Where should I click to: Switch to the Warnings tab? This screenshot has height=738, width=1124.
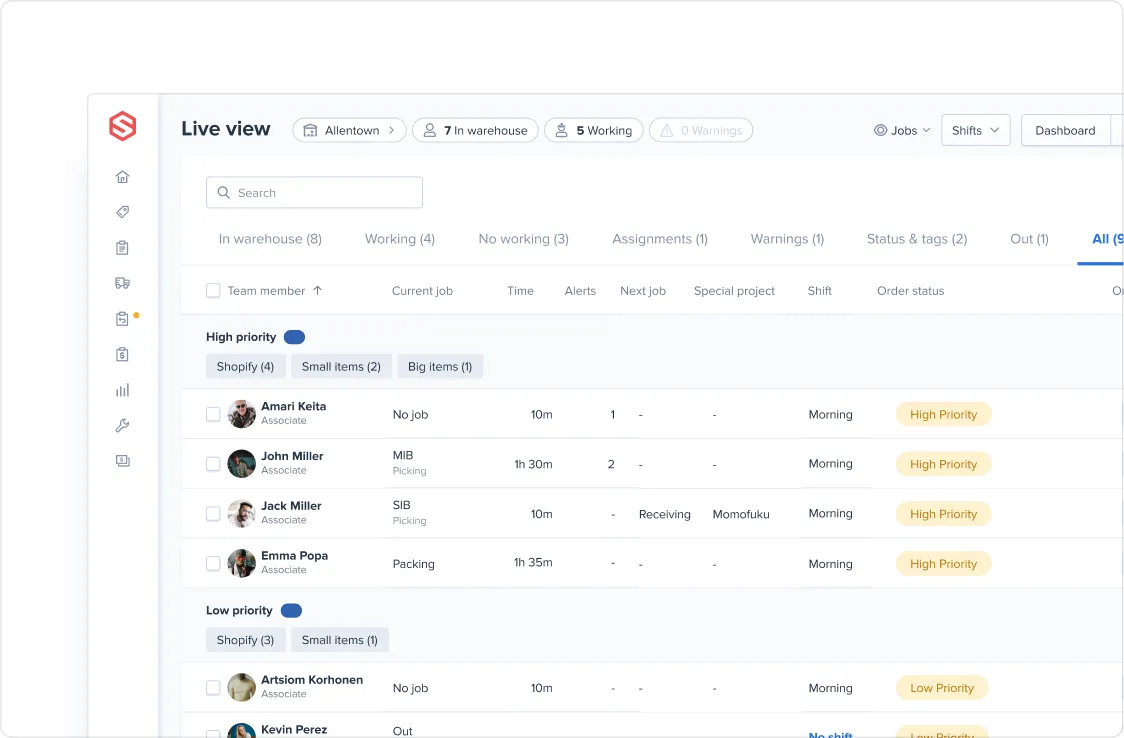[786, 239]
